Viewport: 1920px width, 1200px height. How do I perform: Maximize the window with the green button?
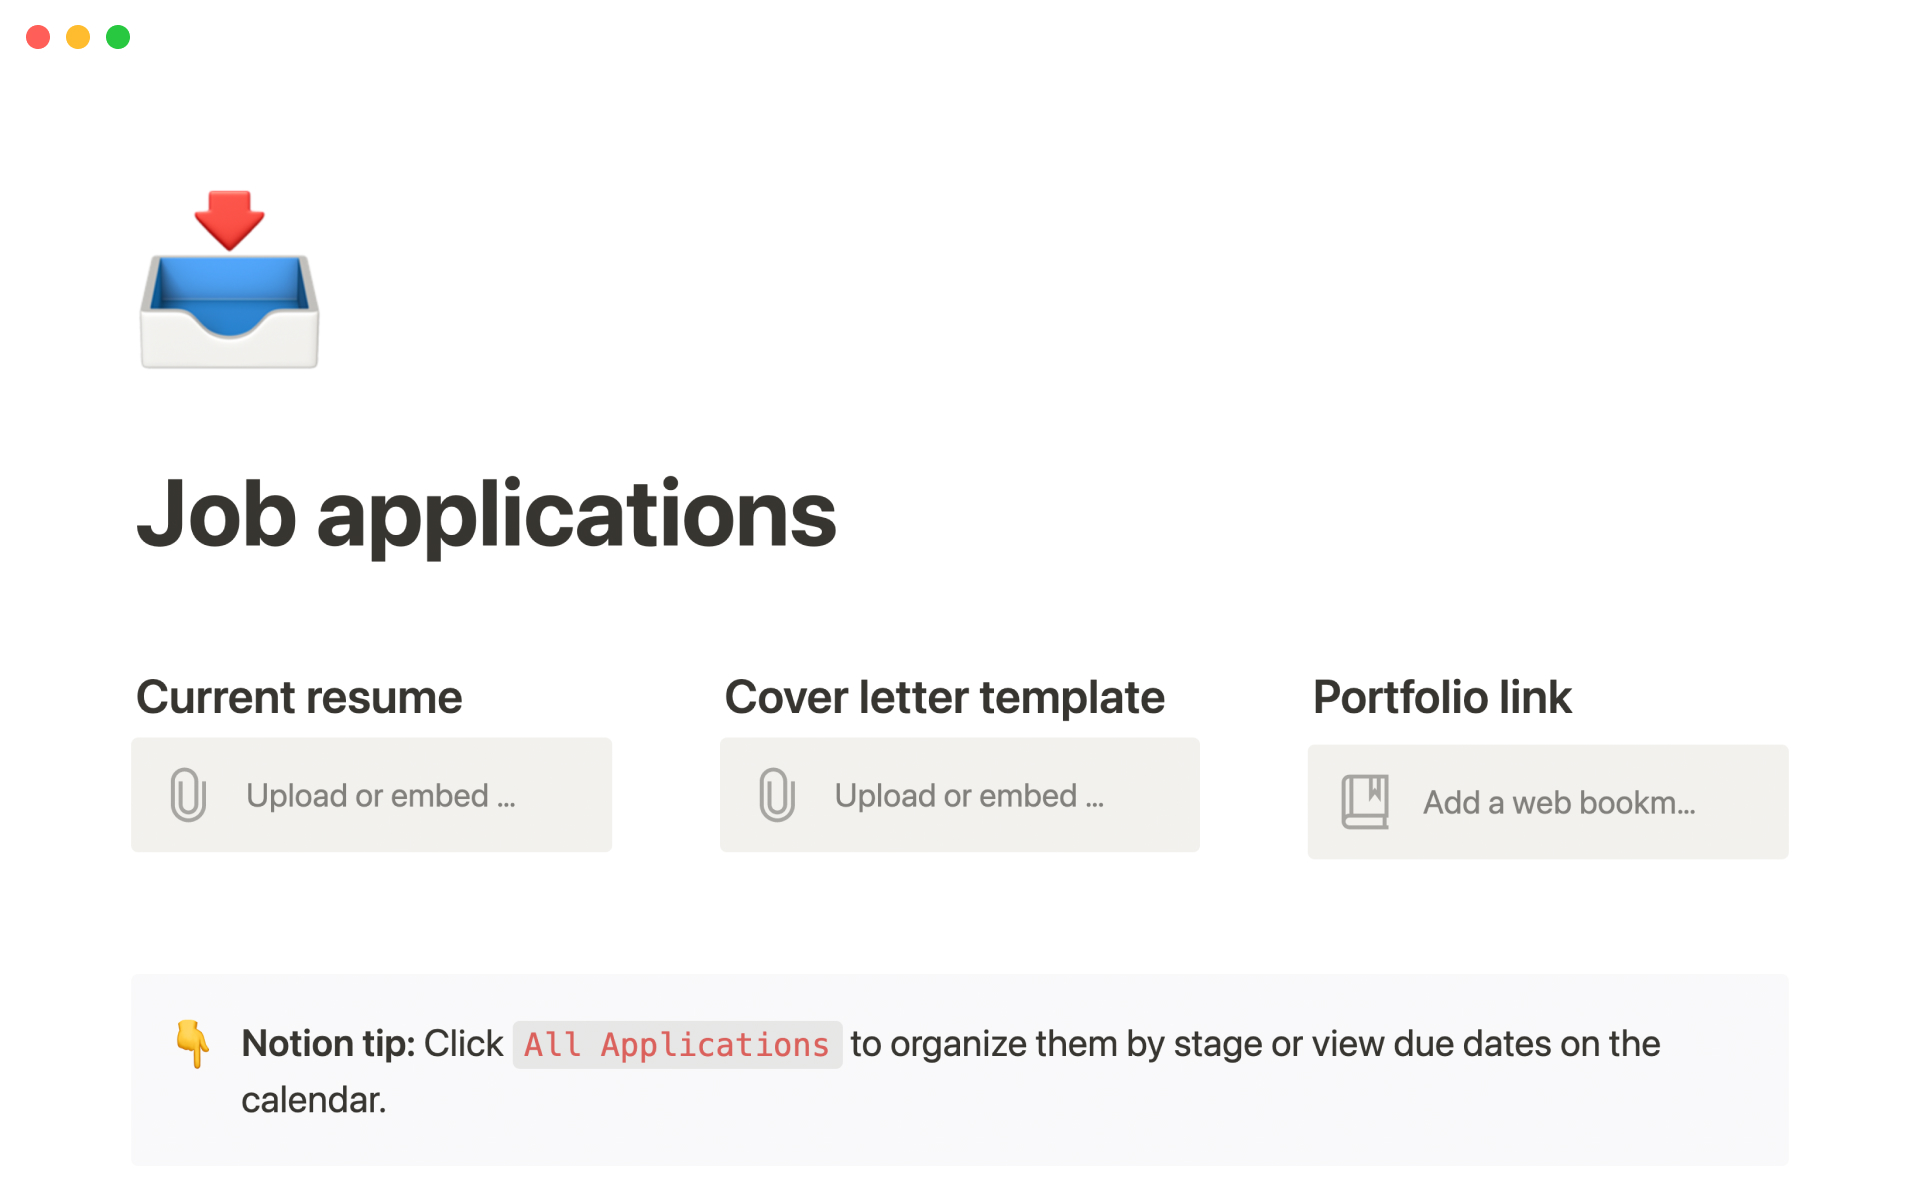click(x=118, y=37)
